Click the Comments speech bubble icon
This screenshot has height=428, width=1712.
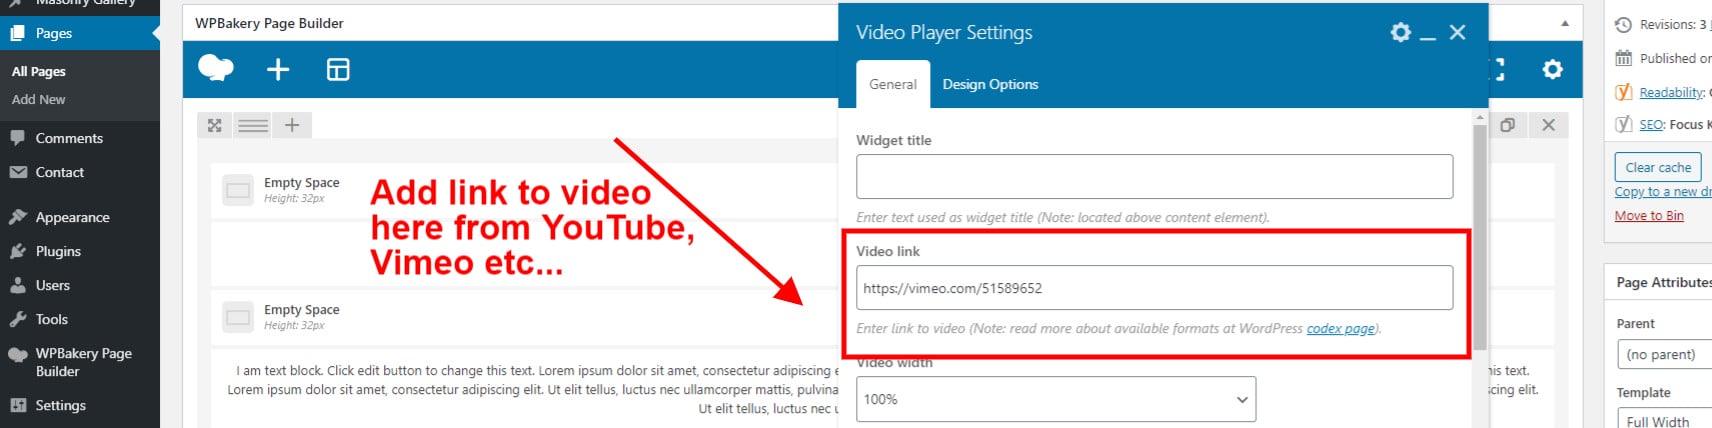[x=18, y=138]
